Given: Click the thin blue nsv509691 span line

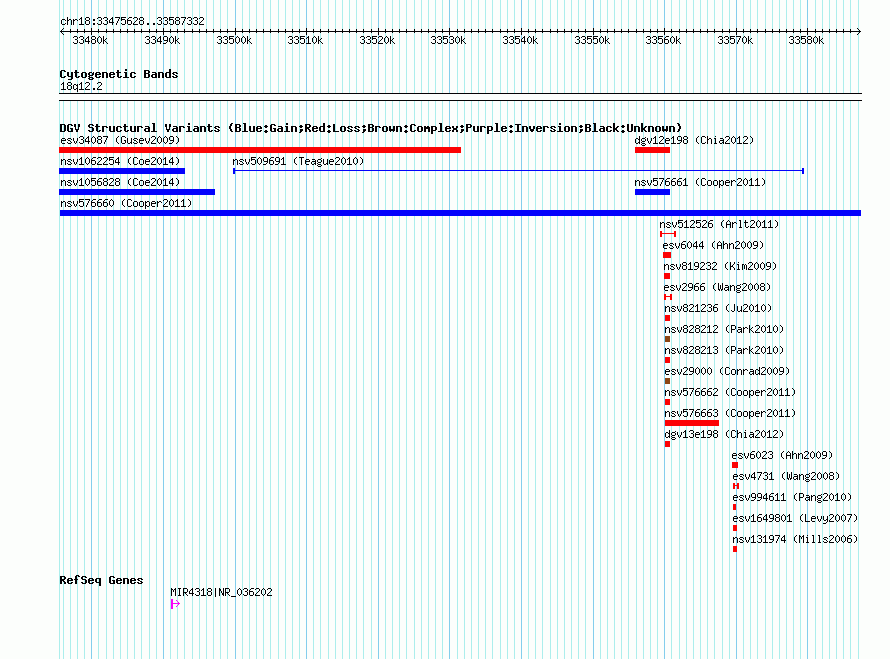Looking at the screenshot, I should 518,171.
